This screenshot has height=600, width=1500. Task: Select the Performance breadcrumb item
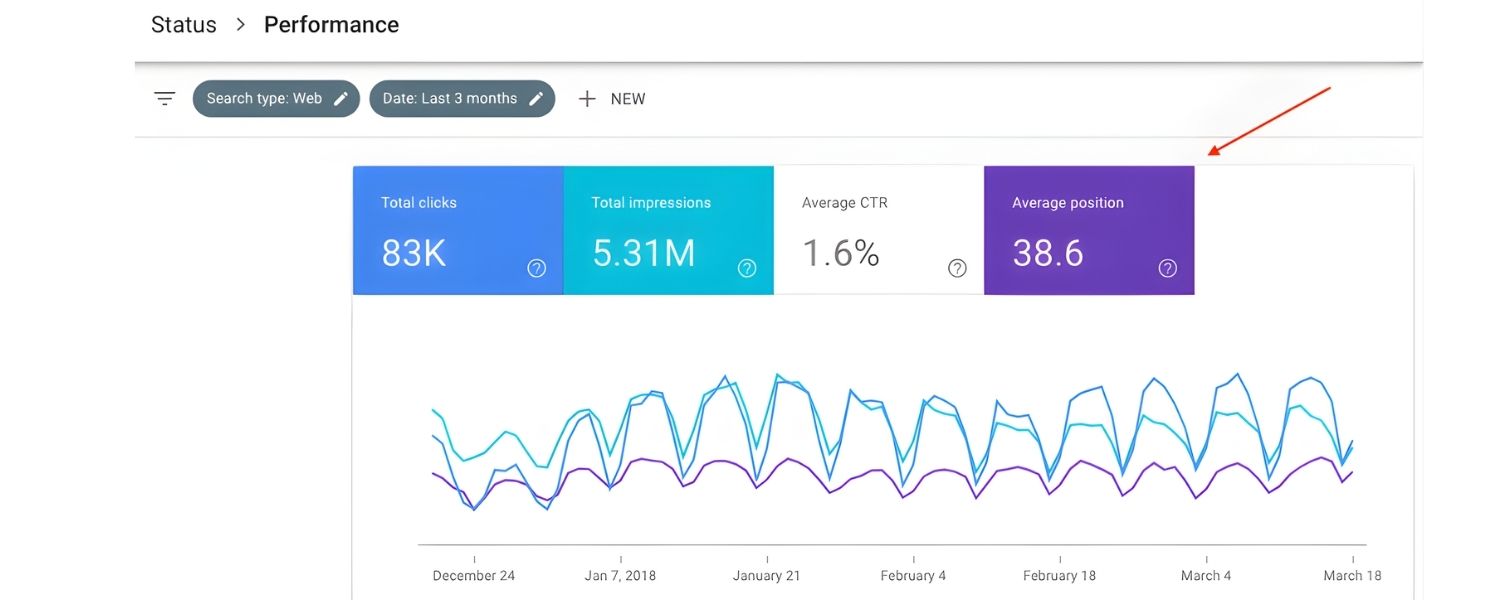[x=331, y=24]
